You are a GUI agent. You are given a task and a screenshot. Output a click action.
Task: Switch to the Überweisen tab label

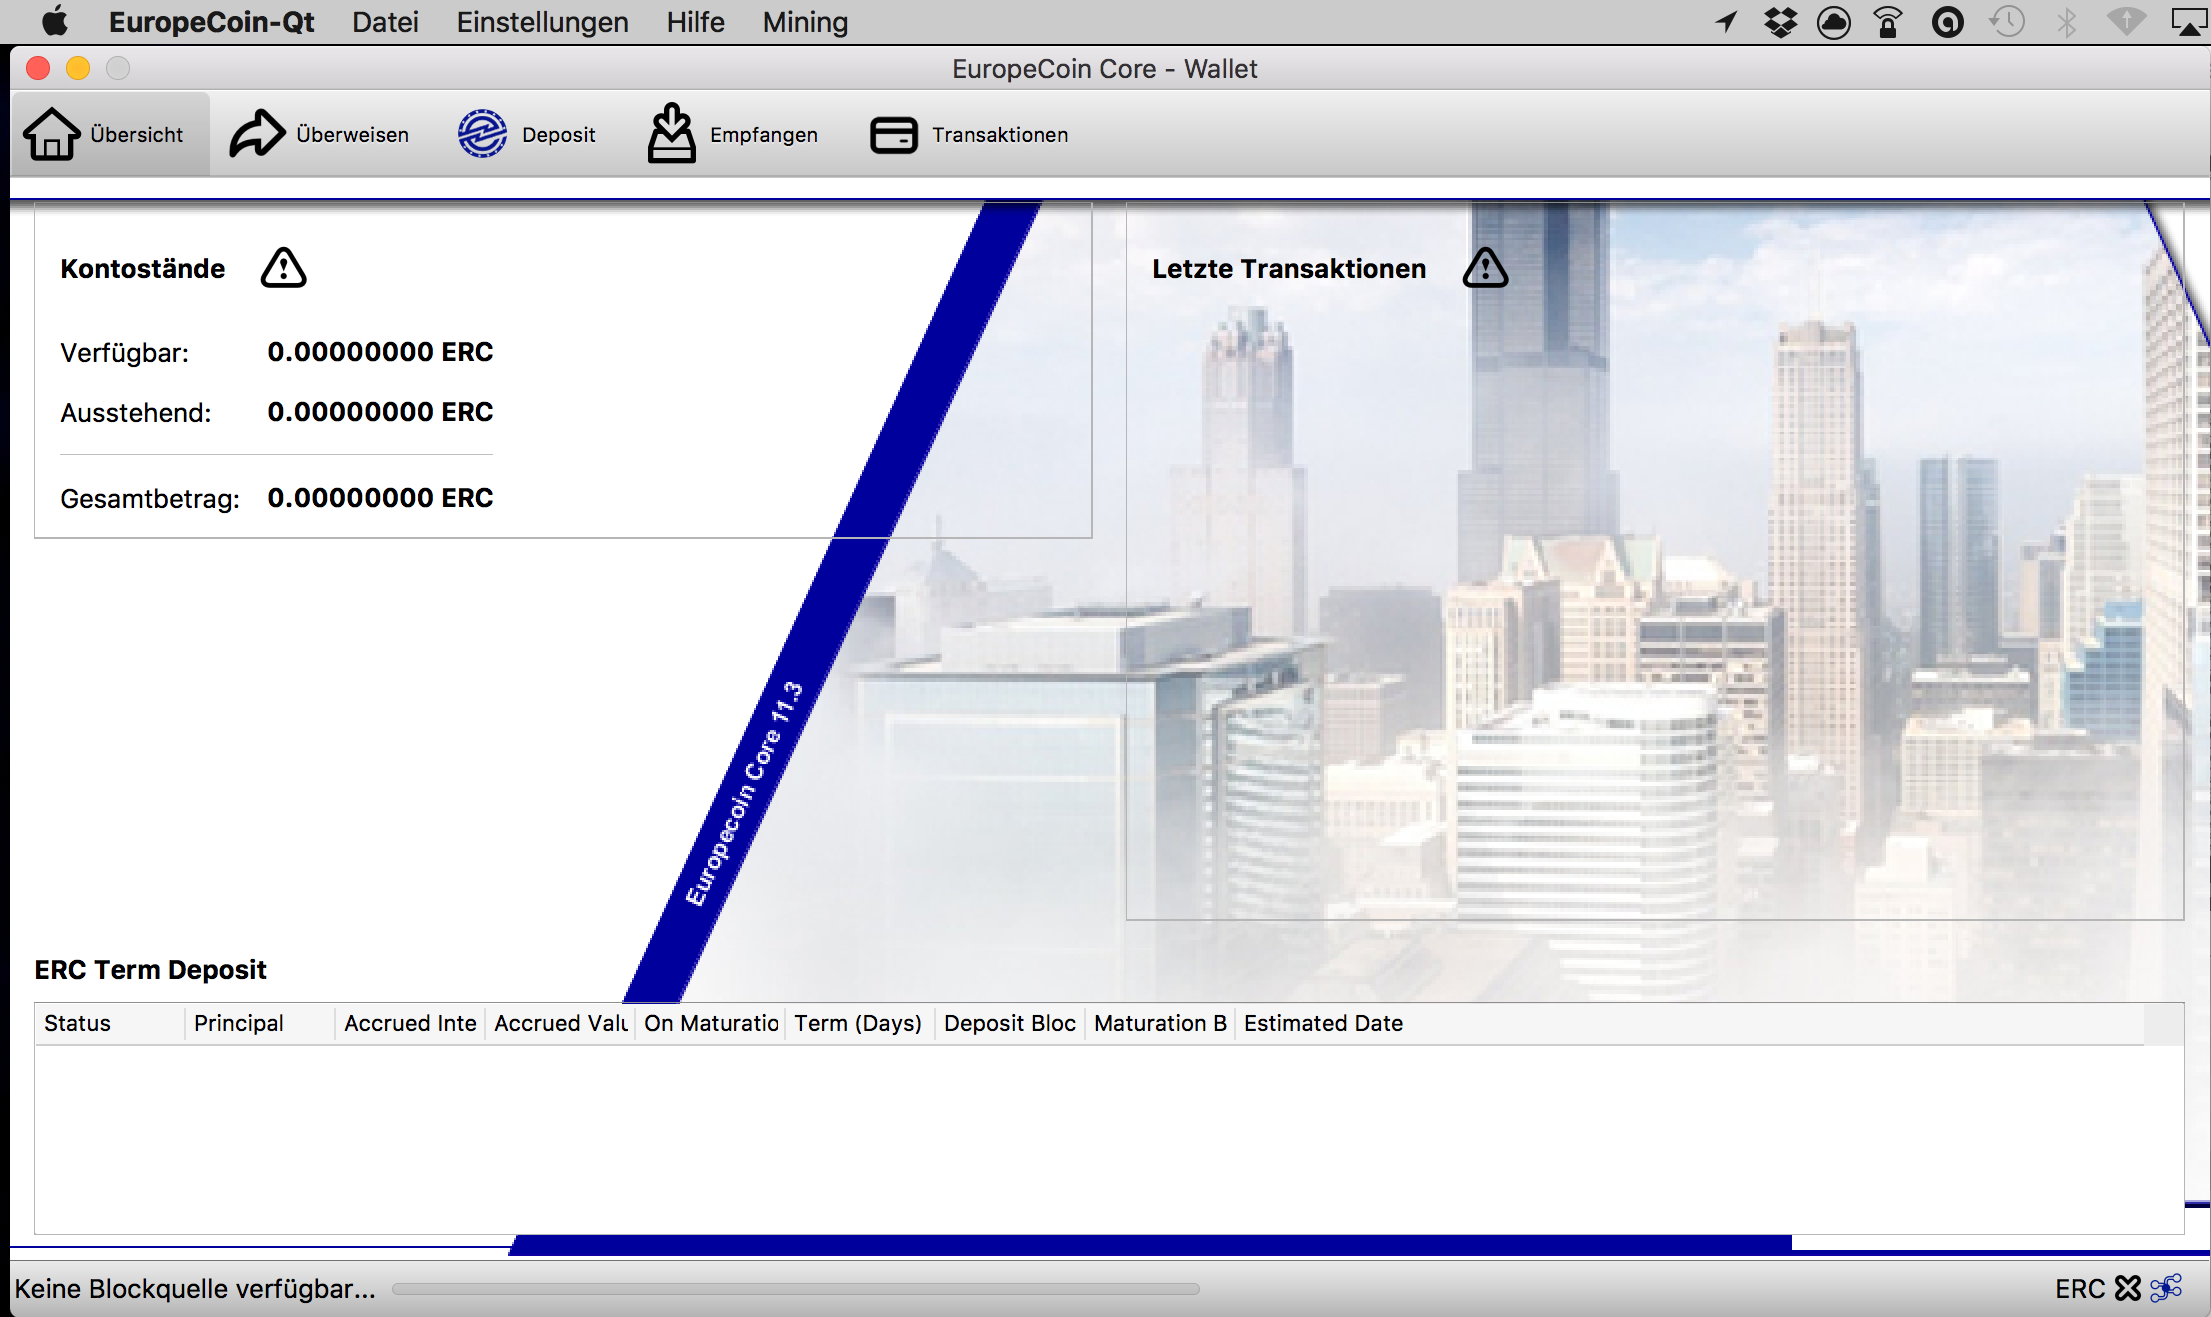[352, 134]
